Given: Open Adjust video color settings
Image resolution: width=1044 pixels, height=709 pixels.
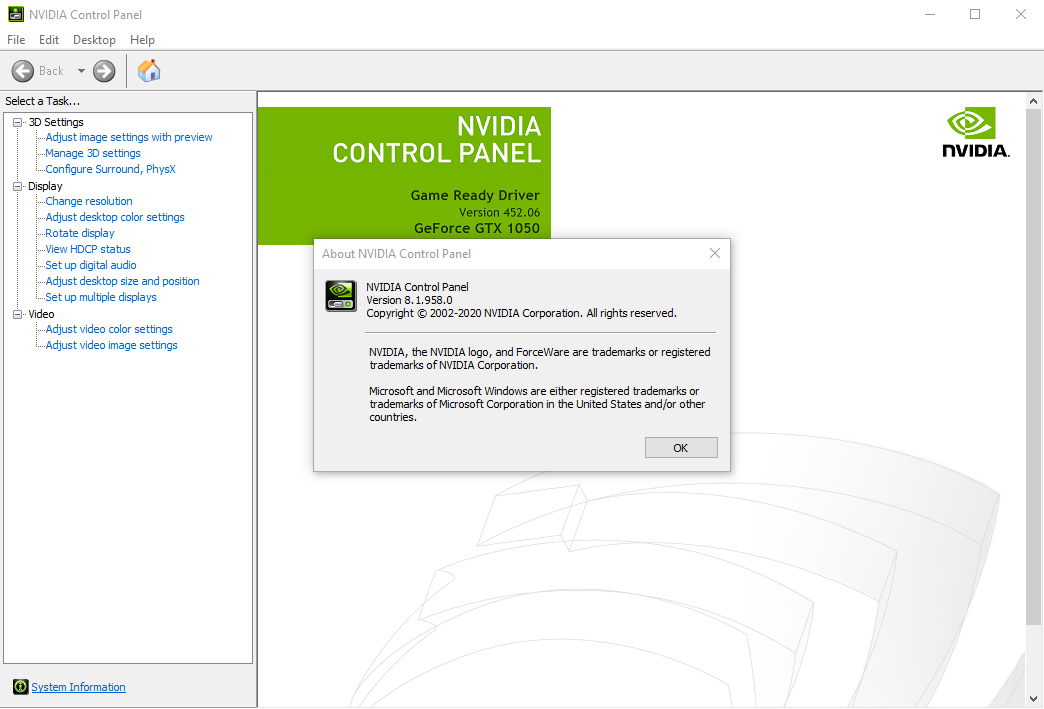Looking at the screenshot, I should tap(109, 329).
